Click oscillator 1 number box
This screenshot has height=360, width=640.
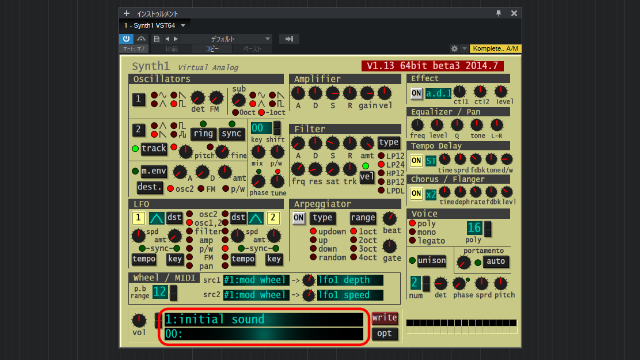pyautogui.click(x=138, y=99)
